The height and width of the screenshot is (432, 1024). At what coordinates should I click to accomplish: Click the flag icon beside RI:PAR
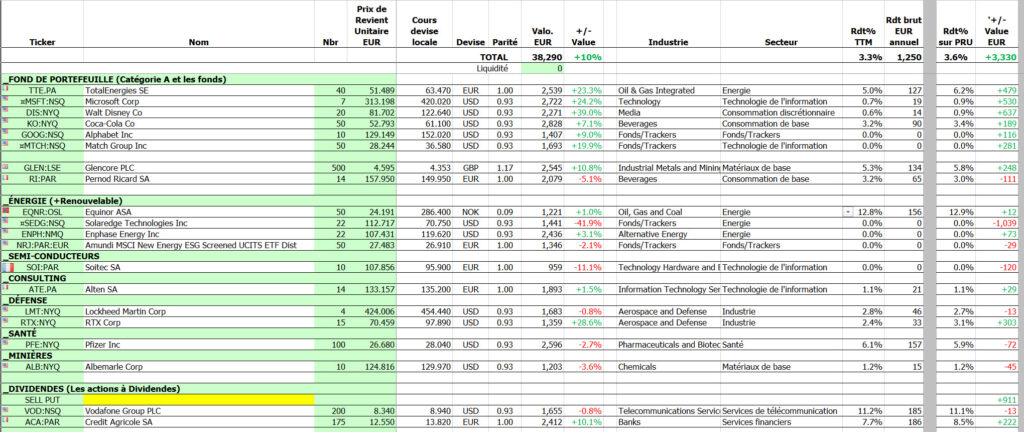pyautogui.click(x=5, y=177)
